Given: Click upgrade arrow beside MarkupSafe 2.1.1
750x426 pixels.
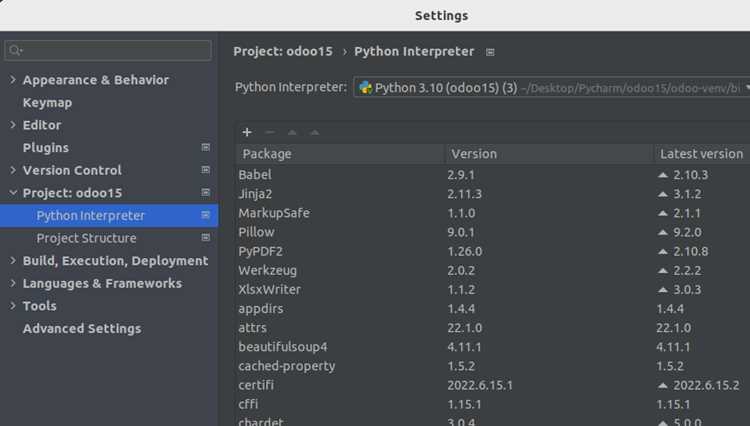Looking at the screenshot, I should [662, 213].
